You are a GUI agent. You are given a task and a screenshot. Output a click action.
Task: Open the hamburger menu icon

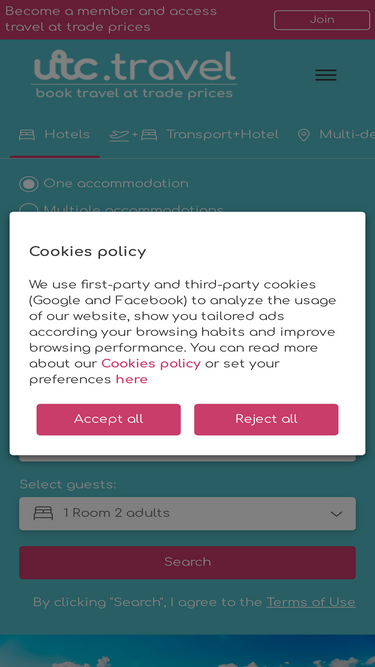click(x=326, y=75)
